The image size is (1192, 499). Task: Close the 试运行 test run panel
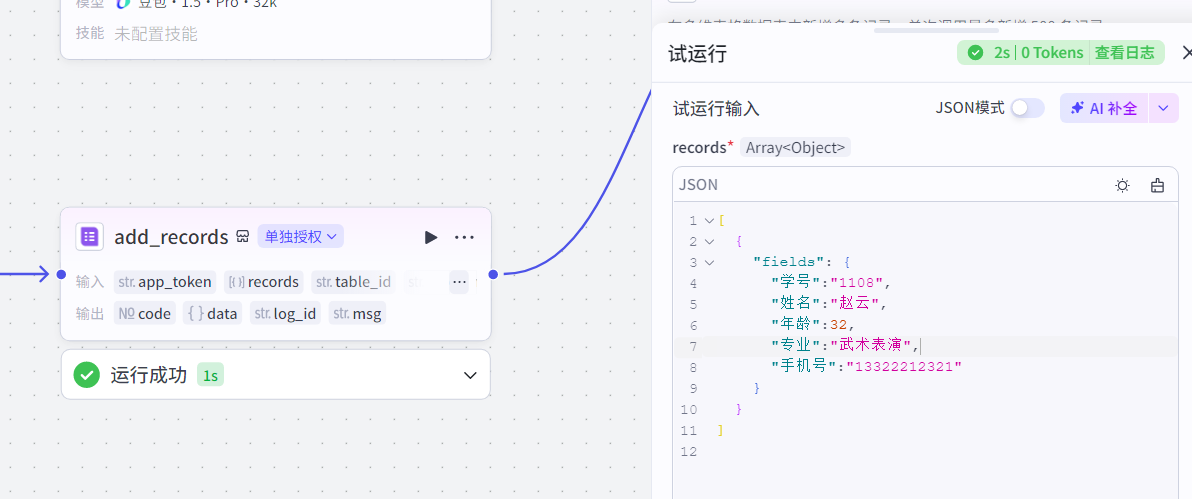pyautogui.click(x=1185, y=53)
